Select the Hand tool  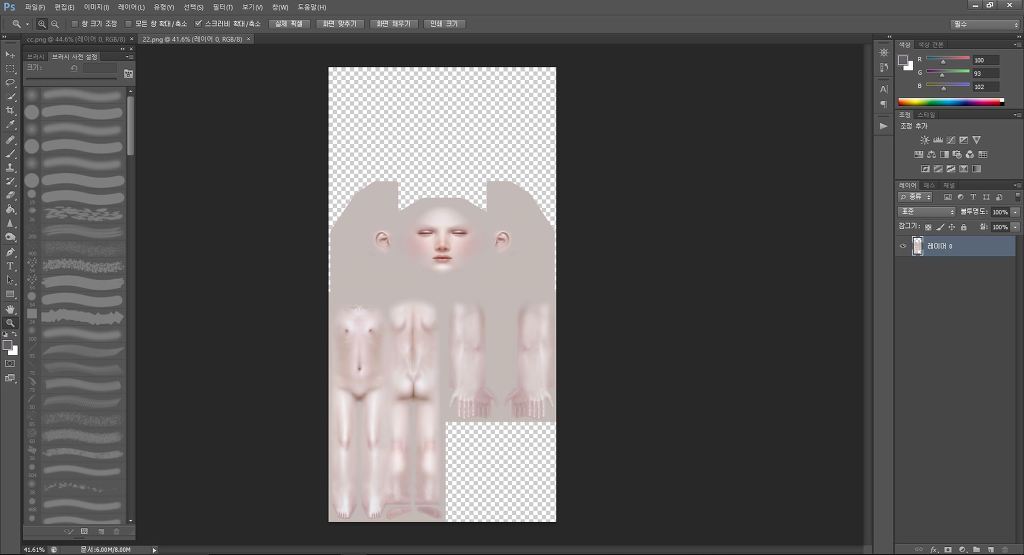(x=10, y=309)
